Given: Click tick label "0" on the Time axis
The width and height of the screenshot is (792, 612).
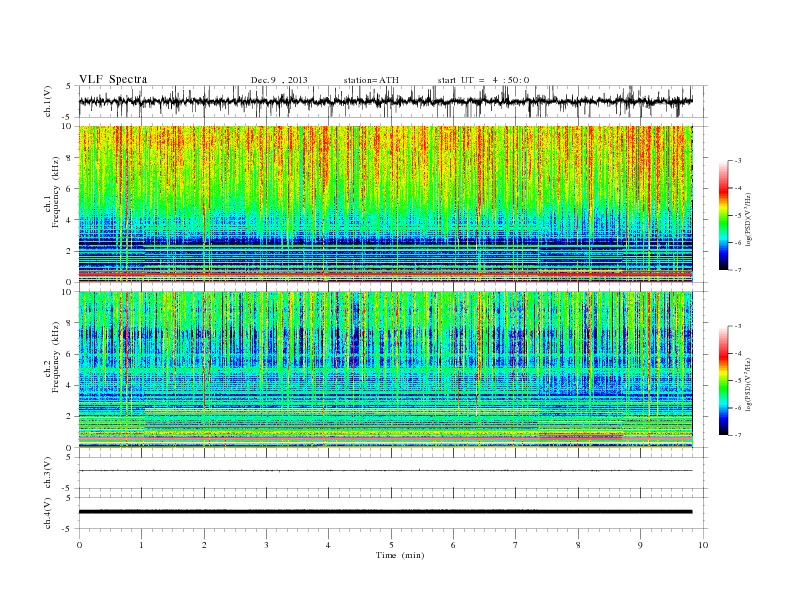Looking at the screenshot, I should (x=79, y=545).
